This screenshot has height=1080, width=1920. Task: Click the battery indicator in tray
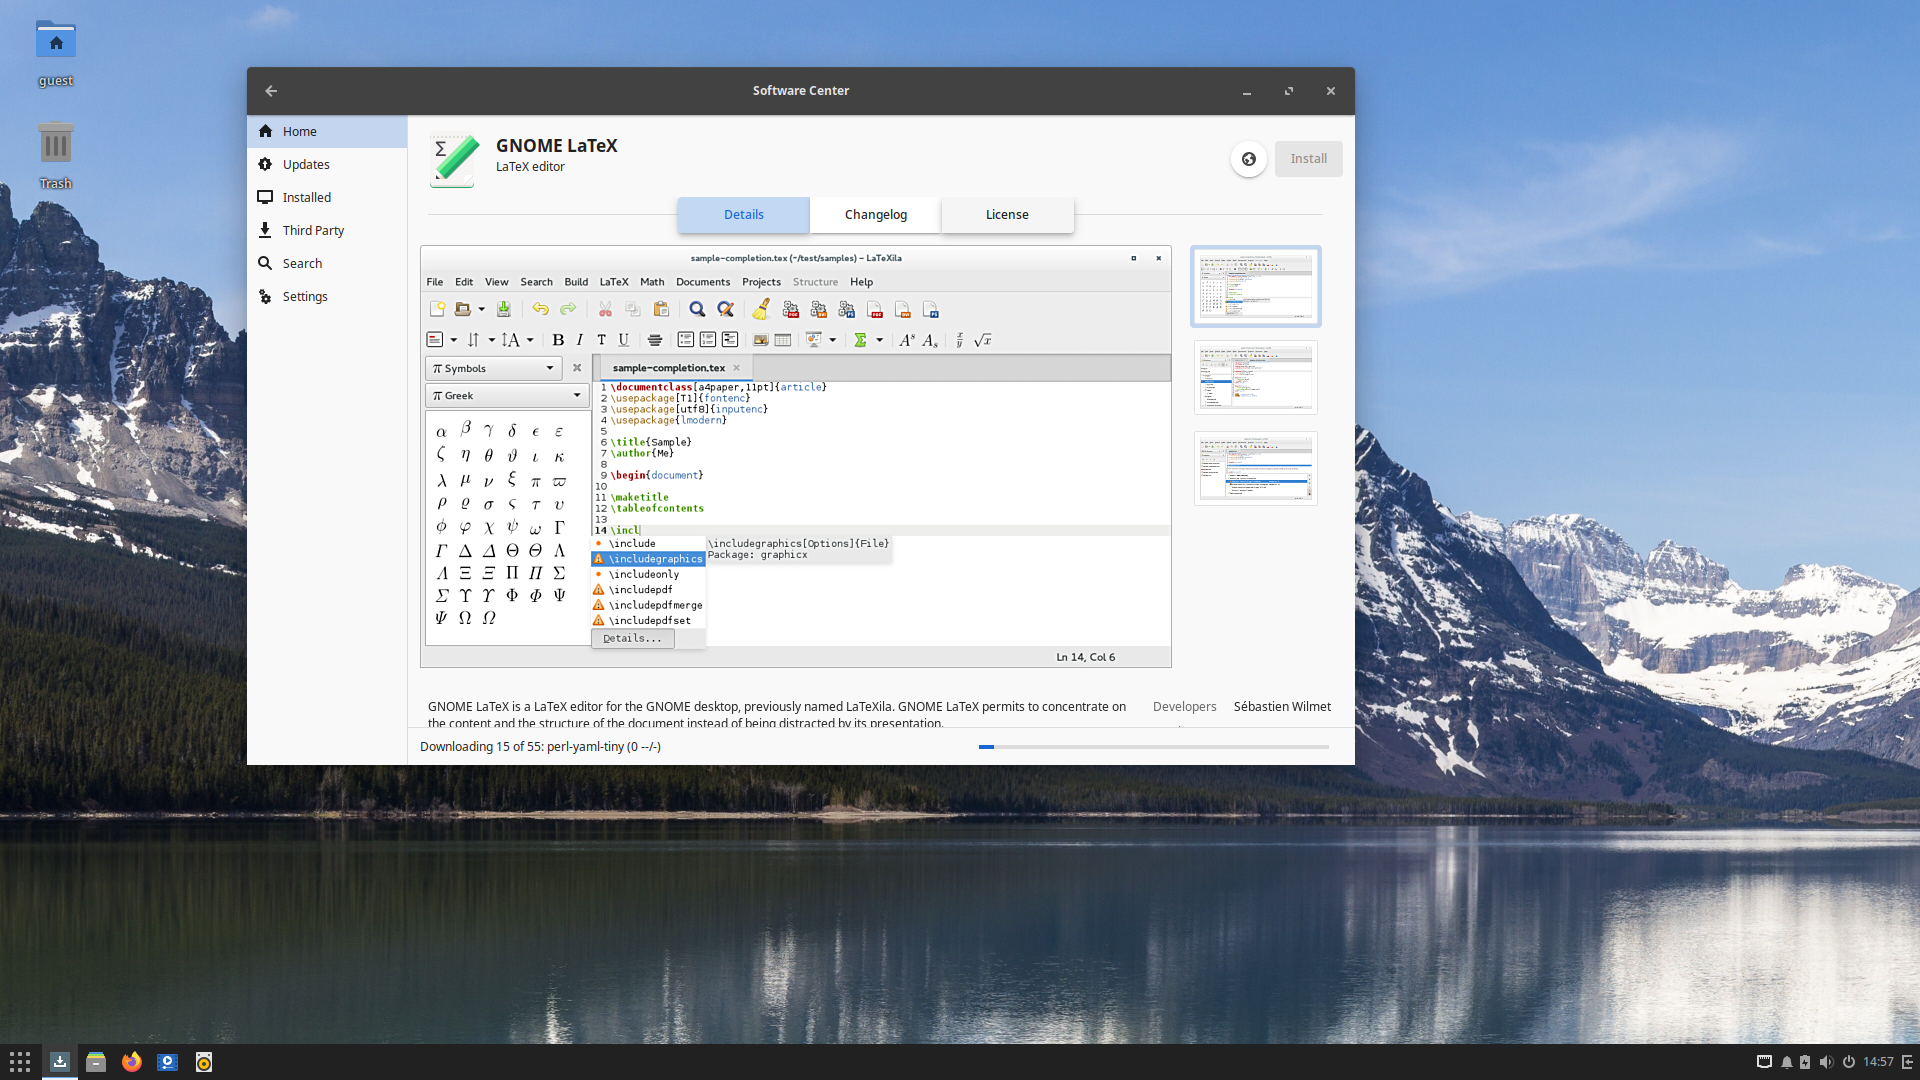pyautogui.click(x=1805, y=1062)
